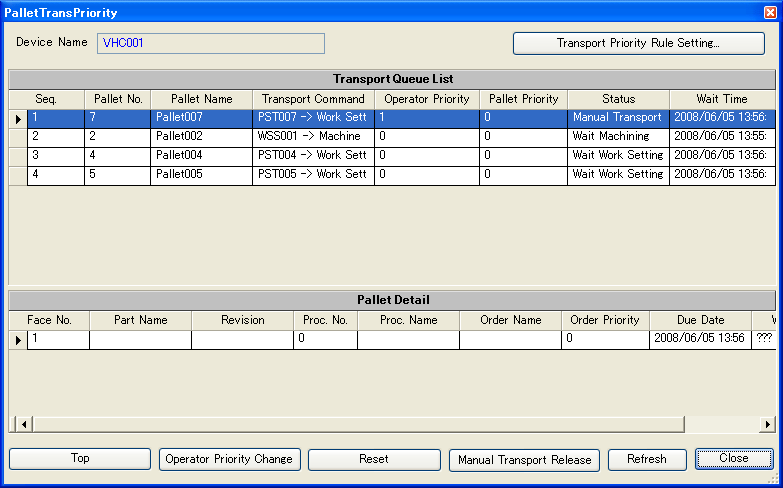Screen dimensions: 783x488
Task: Click Manual Transport Release button
Action: (x=524, y=460)
